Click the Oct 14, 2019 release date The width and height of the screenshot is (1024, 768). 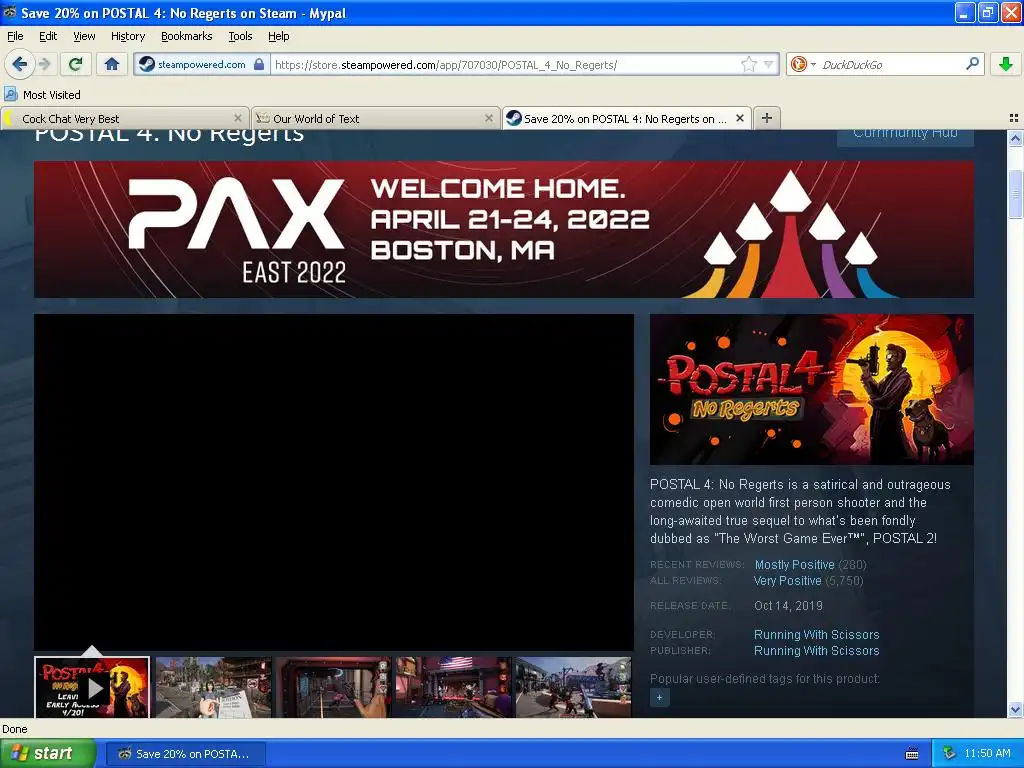(788, 605)
